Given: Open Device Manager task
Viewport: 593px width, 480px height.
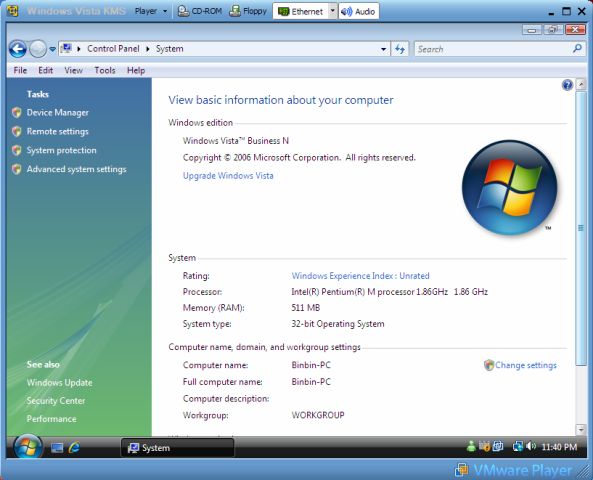Looking at the screenshot, I should pos(57,112).
